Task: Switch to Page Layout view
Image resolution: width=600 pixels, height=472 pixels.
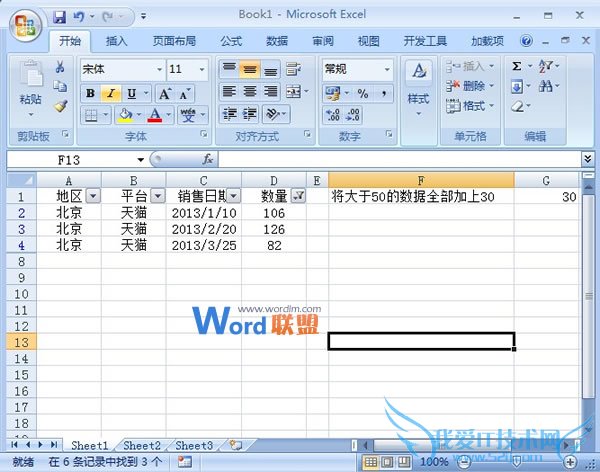Action: 387,462
